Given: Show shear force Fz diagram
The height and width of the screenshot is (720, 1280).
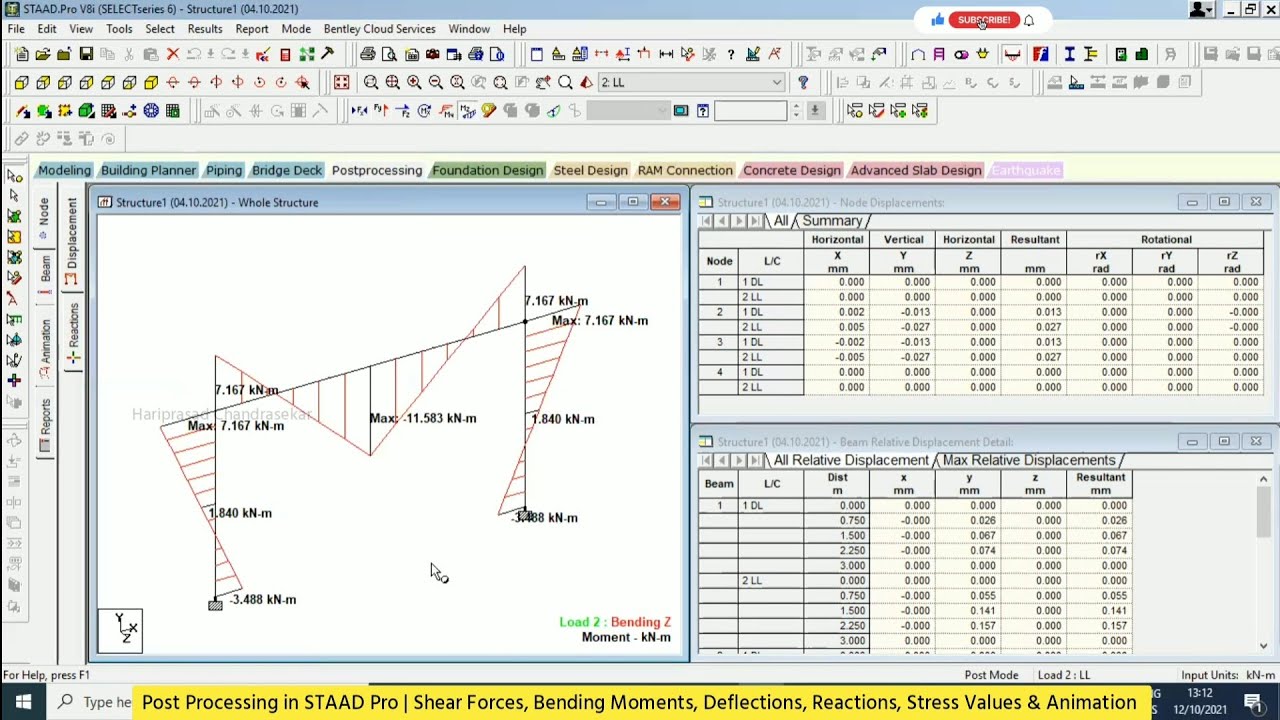Looking at the screenshot, I should tap(403, 111).
